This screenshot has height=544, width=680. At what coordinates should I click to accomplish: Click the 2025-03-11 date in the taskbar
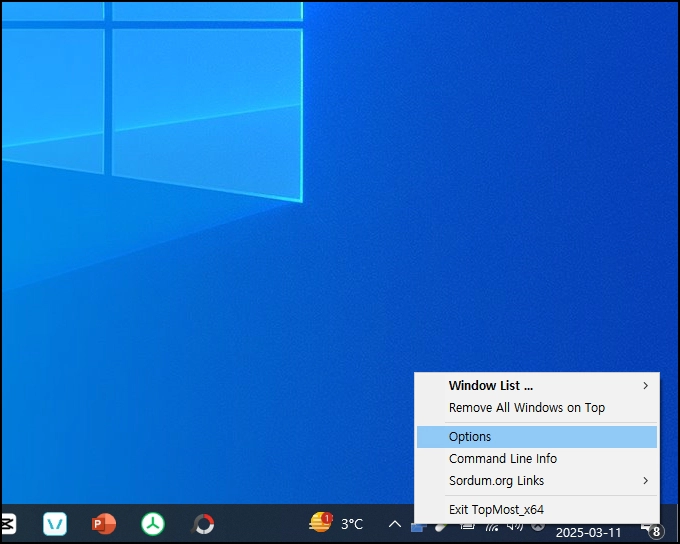click(588, 532)
